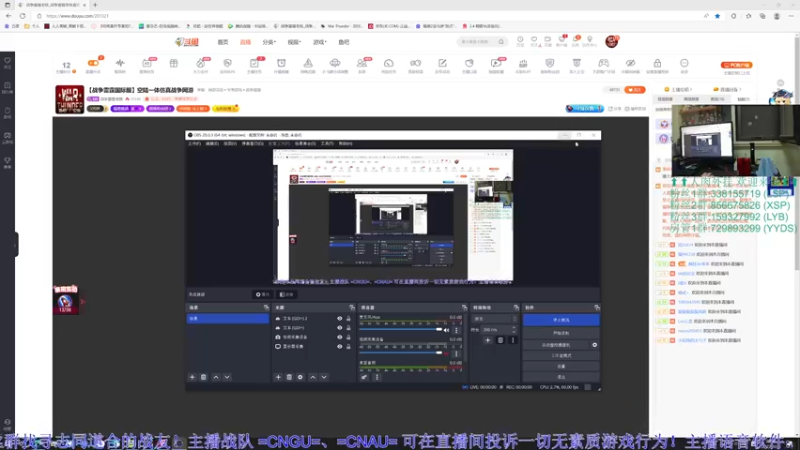This screenshot has width=800, height=450.
Task: Move selected source up in OBS Sources panel
Action: click(x=313, y=377)
